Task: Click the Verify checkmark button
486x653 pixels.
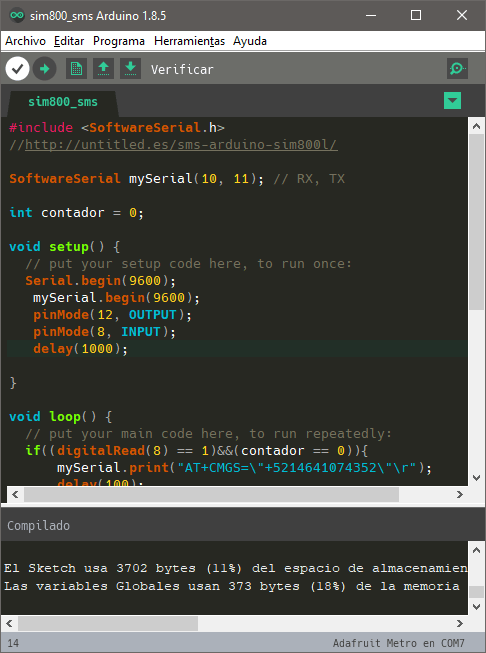Action: [x=17, y=69]
